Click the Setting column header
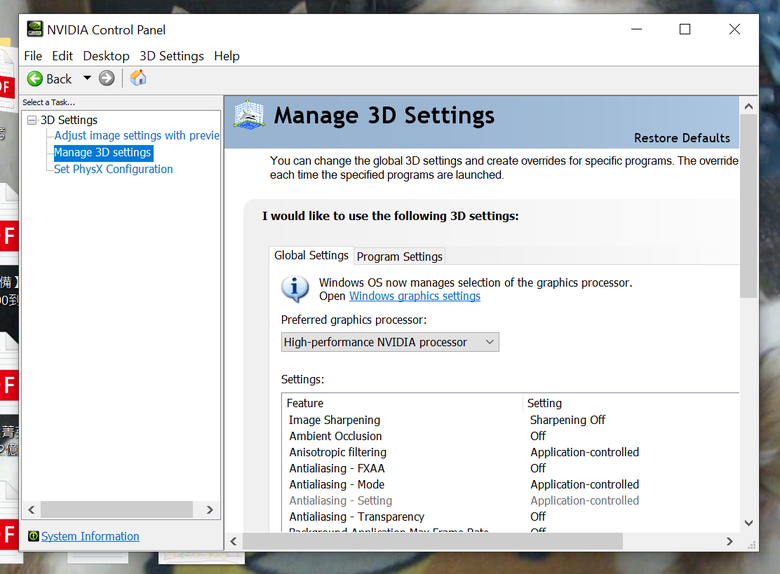The image size is (780, 574). click(x=631, y=403)
